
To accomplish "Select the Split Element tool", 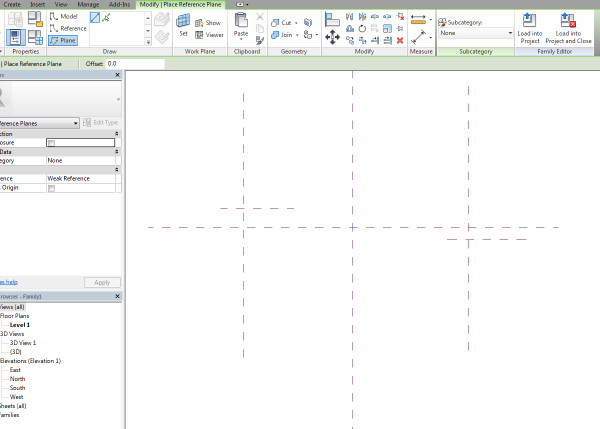I will (x=375, y=16).
